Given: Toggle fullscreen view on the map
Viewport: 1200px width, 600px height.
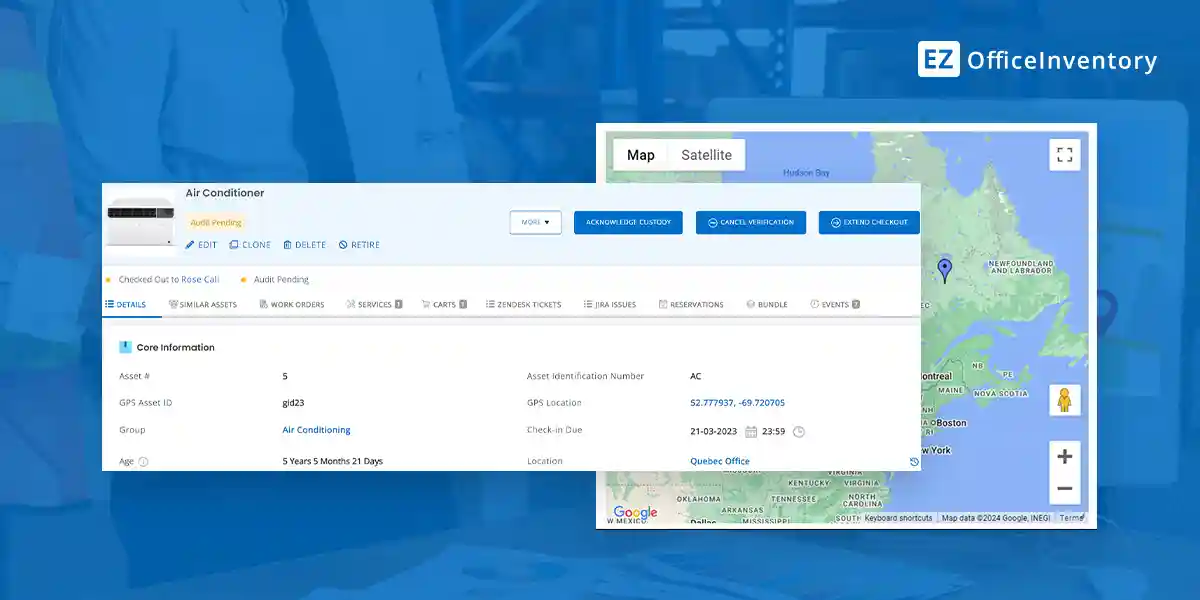Looking at the screenshot, I should [1064, 155].
